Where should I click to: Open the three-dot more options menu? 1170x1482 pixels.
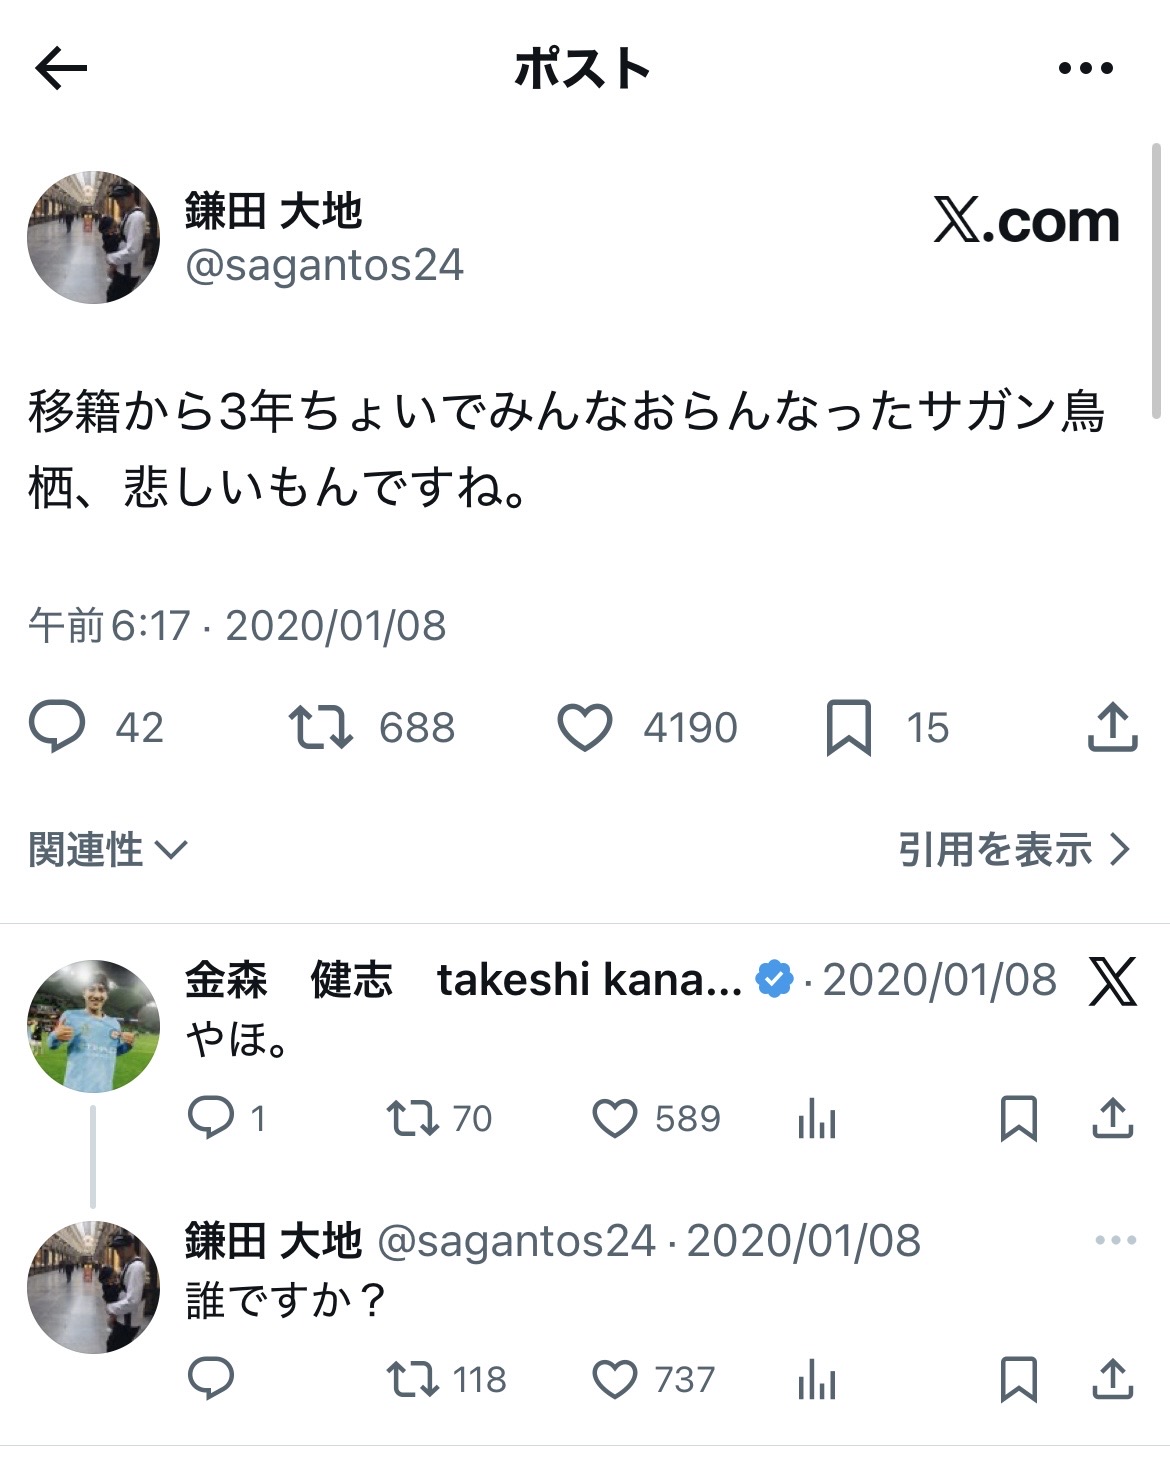click(x=1085, y=69)
